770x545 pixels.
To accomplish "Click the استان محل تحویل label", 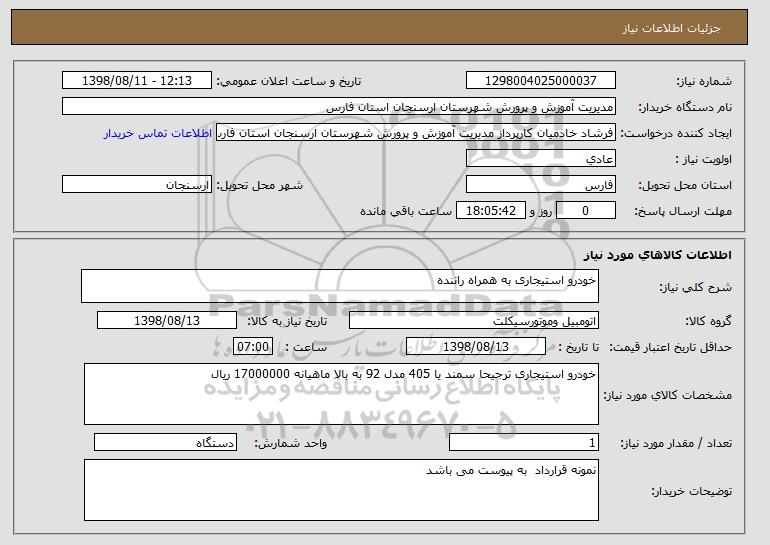I will (685, 185).
